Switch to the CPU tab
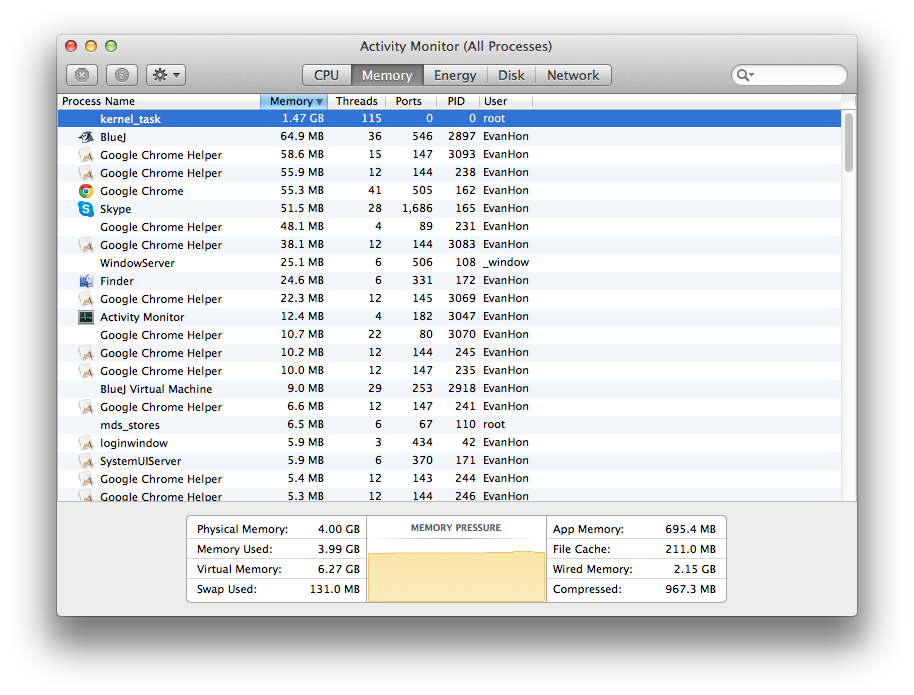This screenshot has height=695, width=914. coord(326,75)
